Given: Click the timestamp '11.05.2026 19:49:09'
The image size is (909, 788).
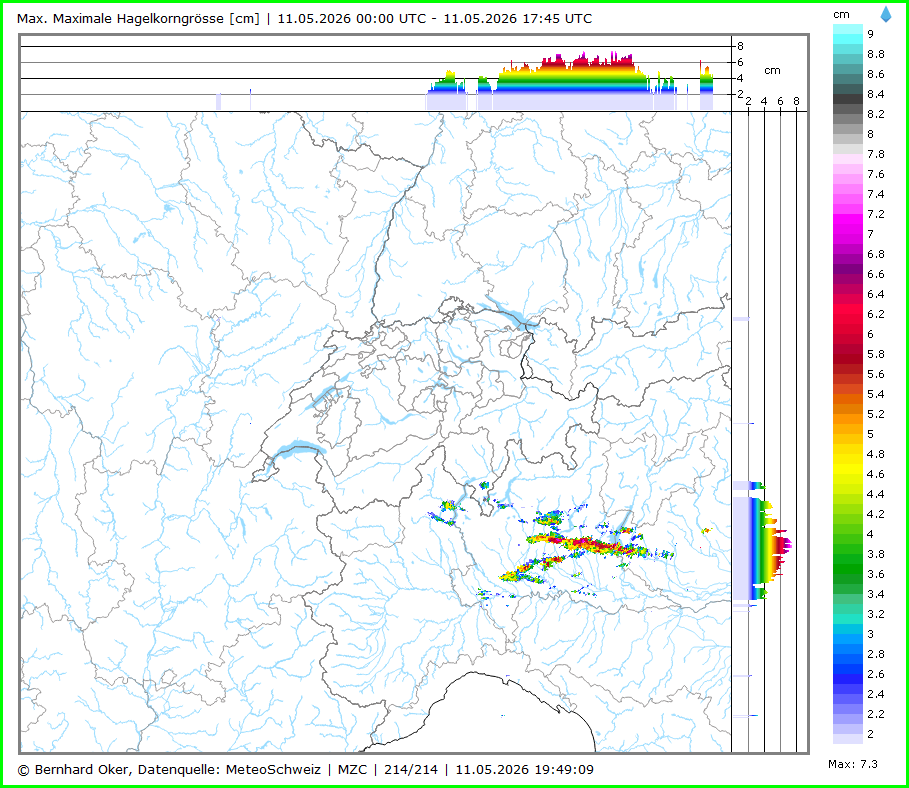Looking at the screenshot, I should pyautogui.click(x=524, y=769).
